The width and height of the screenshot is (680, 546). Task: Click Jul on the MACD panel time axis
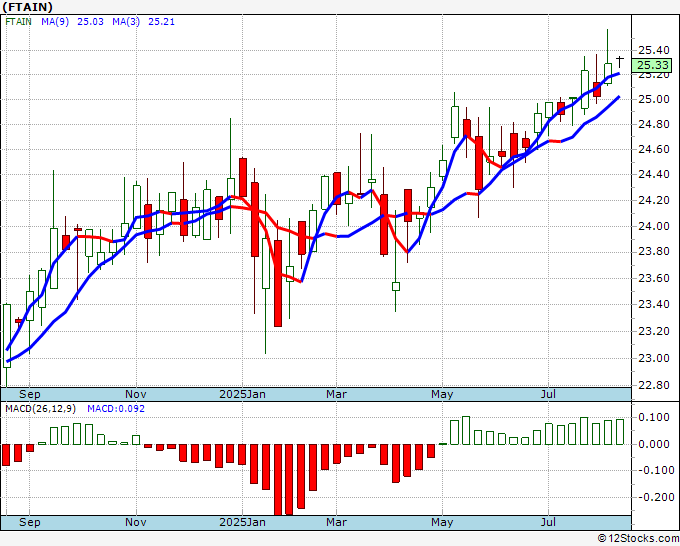point(549,522)
